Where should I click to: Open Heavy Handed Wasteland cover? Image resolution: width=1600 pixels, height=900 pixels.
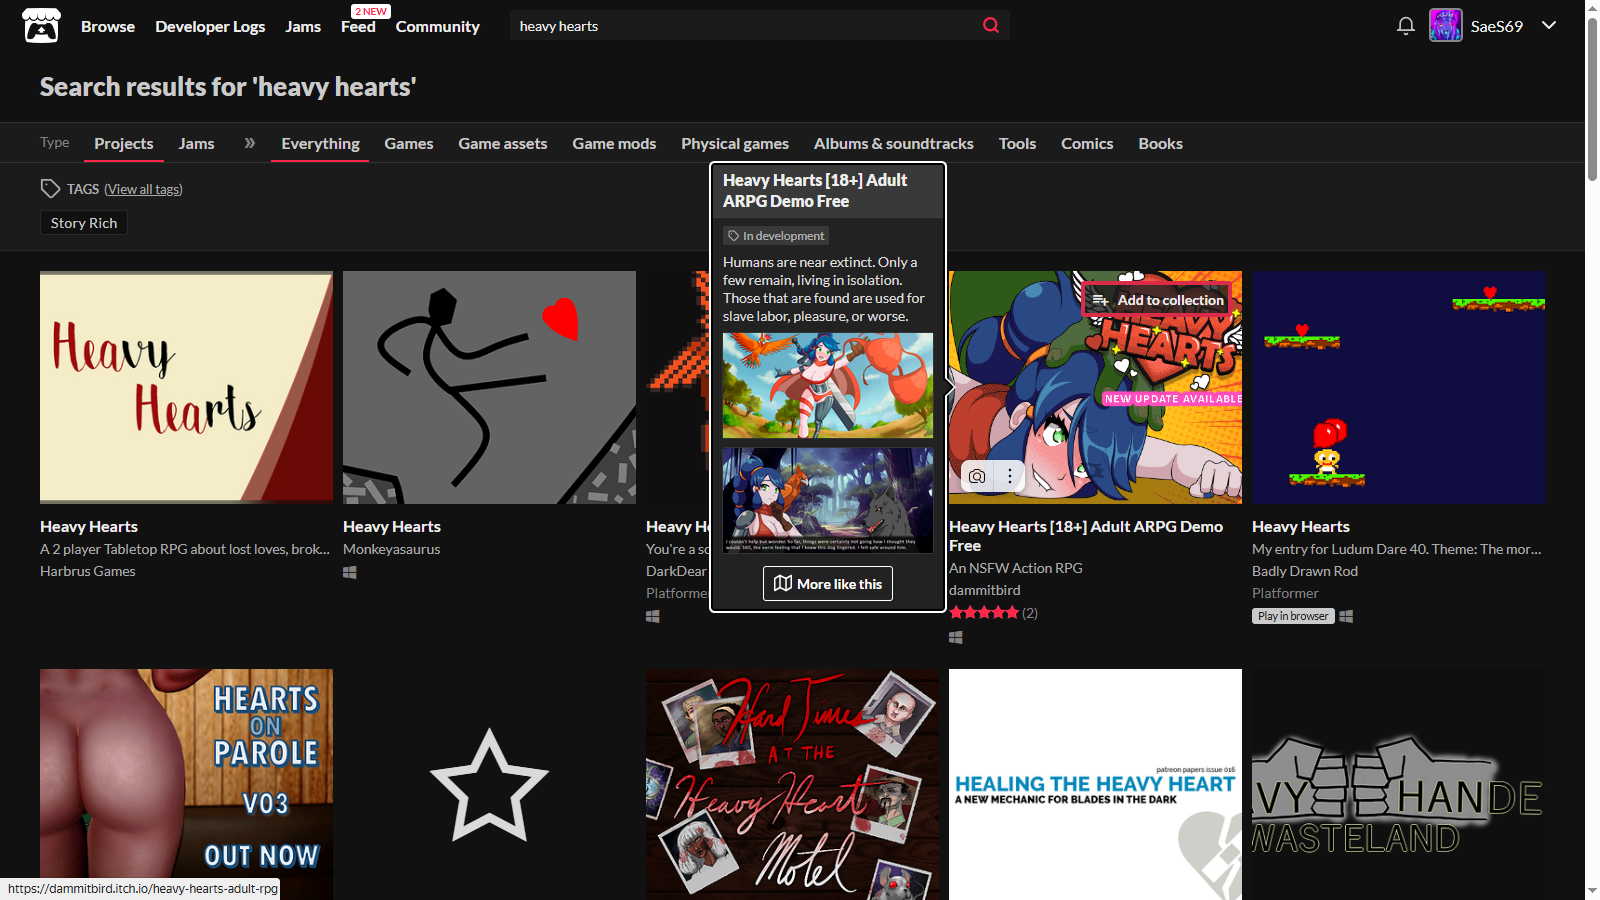(x=1398, y=784)
